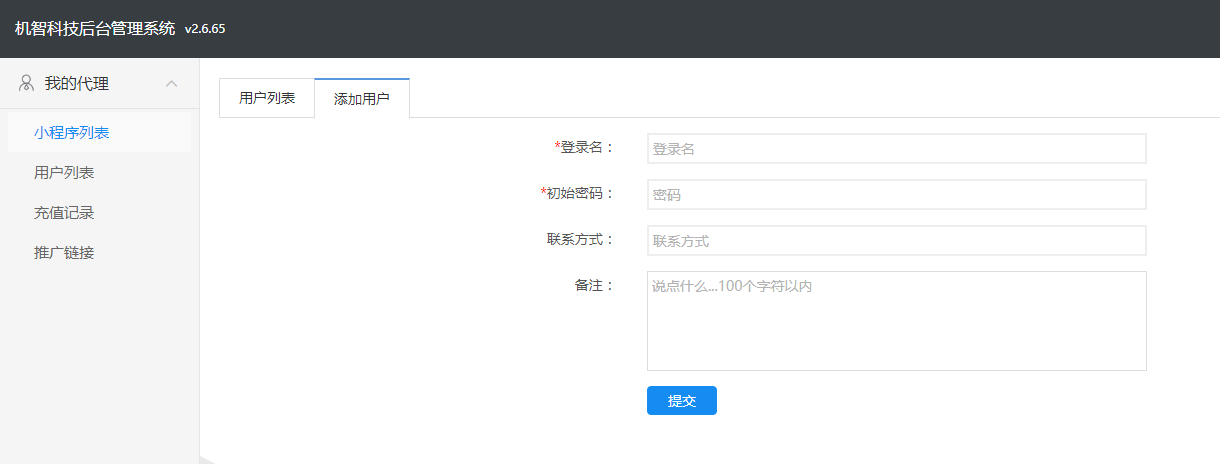This screenshot has width=1220, height=464.
Task: Click the user icon beside 我的代理
Action: [27, 84]
